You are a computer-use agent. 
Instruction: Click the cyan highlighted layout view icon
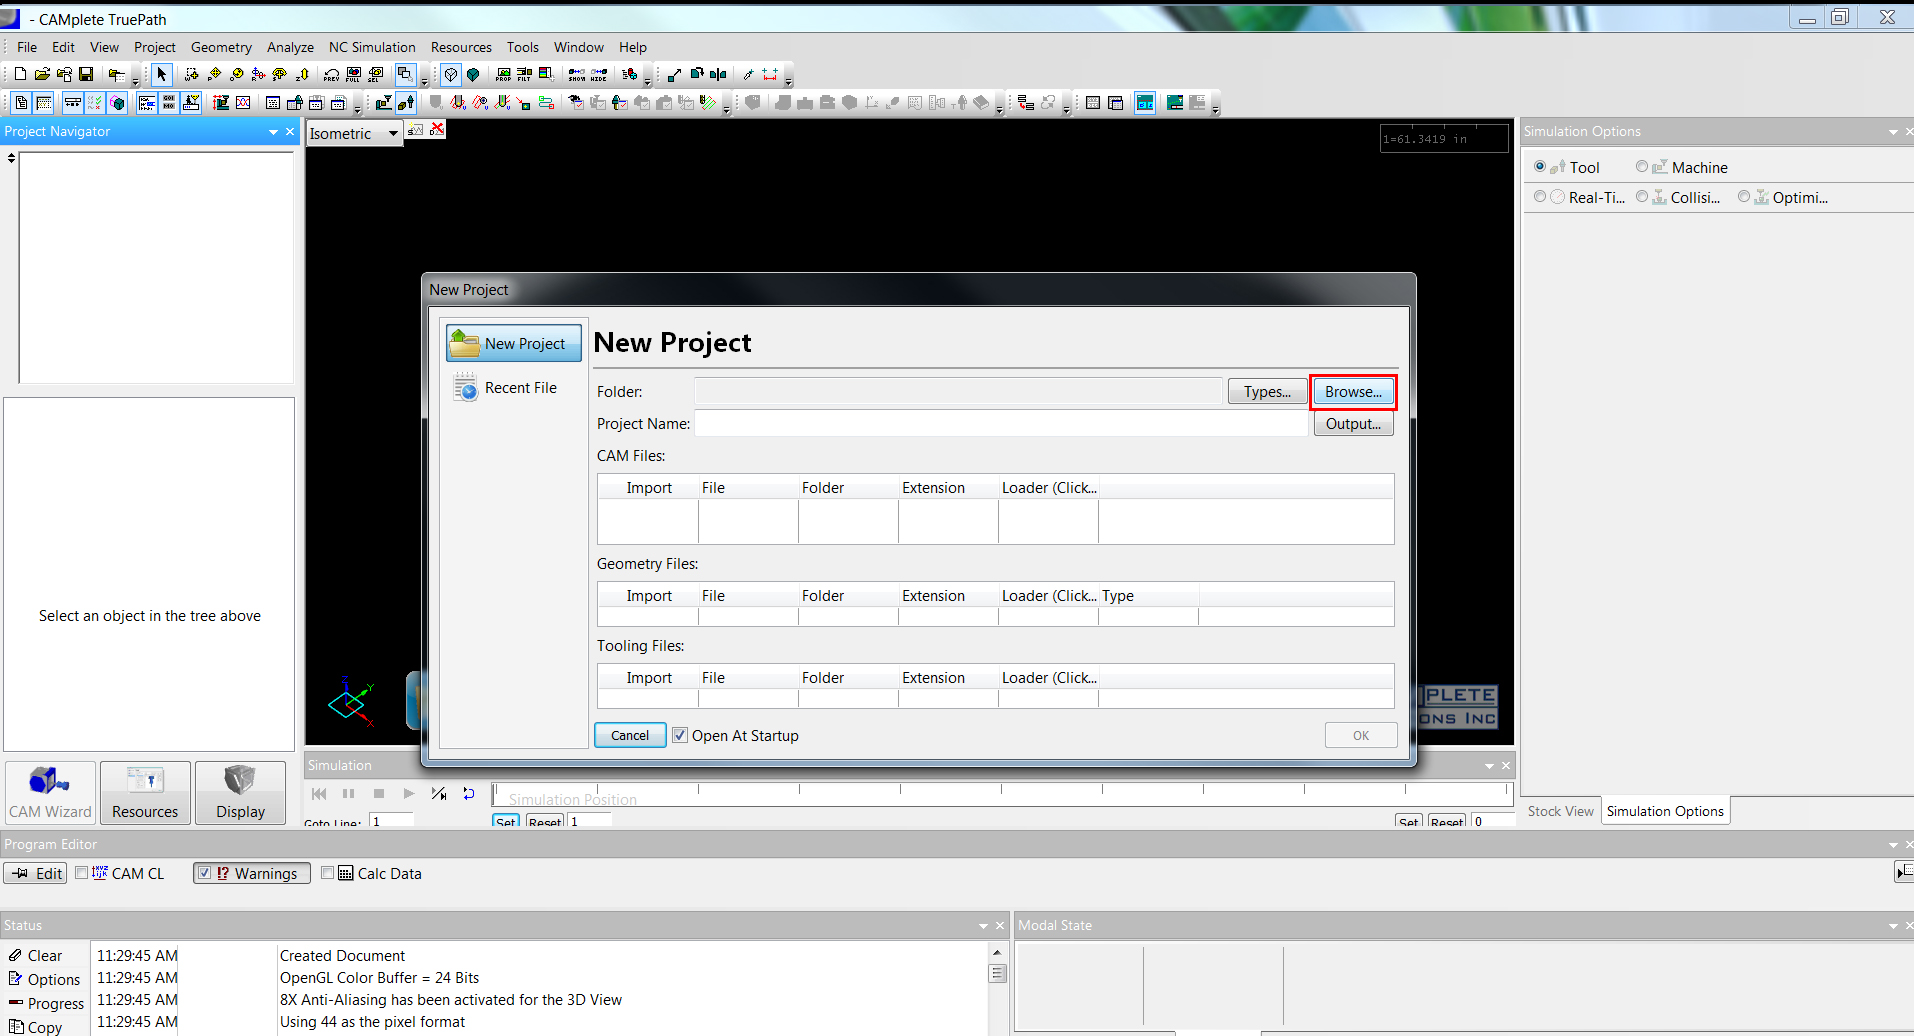(1145, 103)
